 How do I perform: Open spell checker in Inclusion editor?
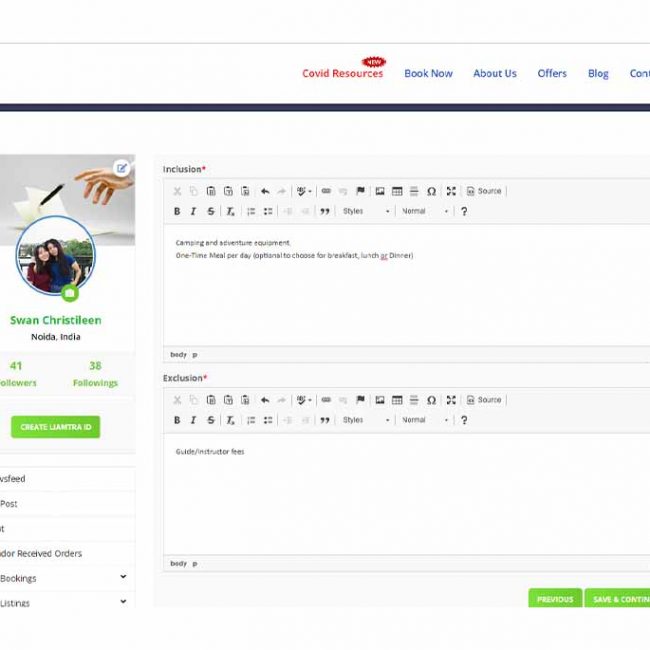click(x=304, y=191)
